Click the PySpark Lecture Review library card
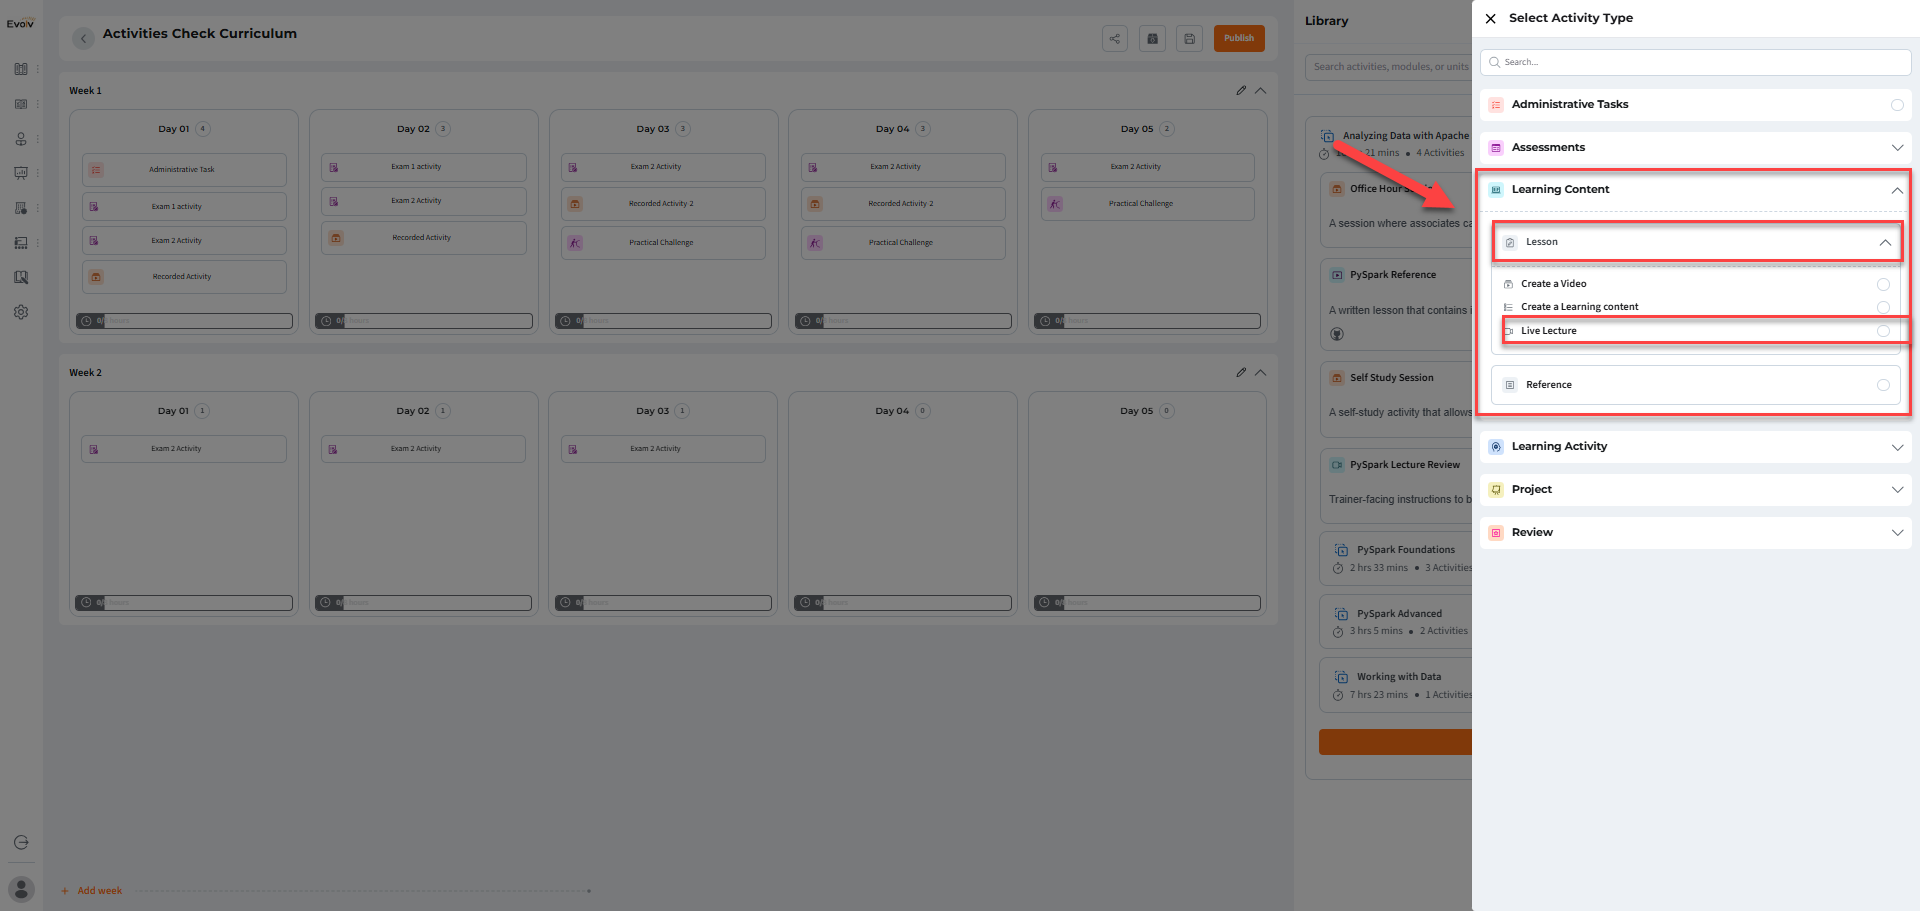 pos(1396,487)
